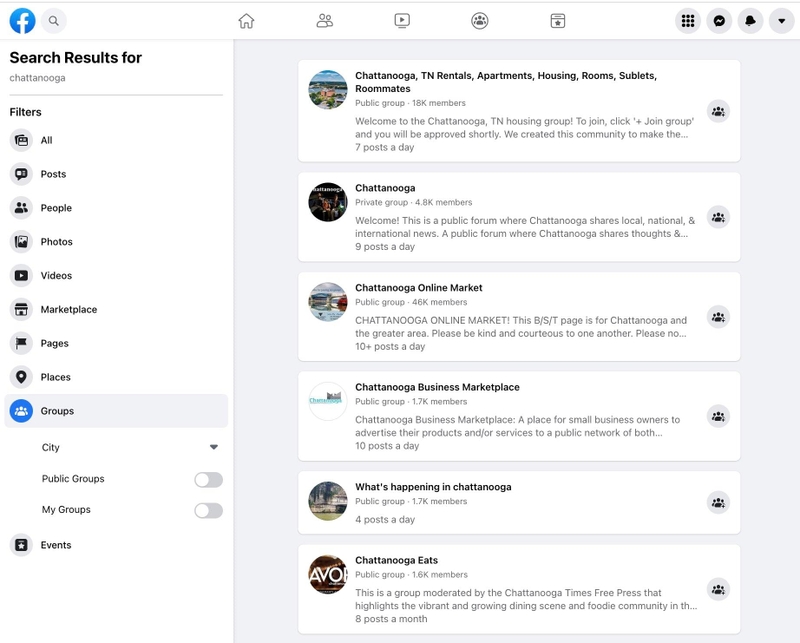Open the search magnifier icon
The width and height of the screenshot is (800, 643).
click(54, 21)
